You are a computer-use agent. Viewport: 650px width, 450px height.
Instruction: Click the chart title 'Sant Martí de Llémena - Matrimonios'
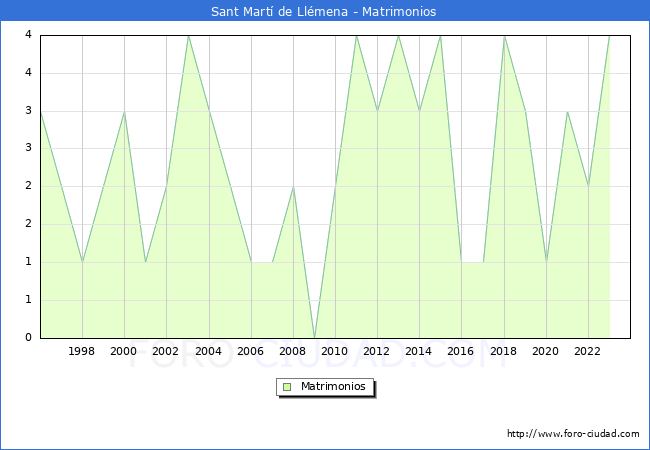click(x=323, y=11)
